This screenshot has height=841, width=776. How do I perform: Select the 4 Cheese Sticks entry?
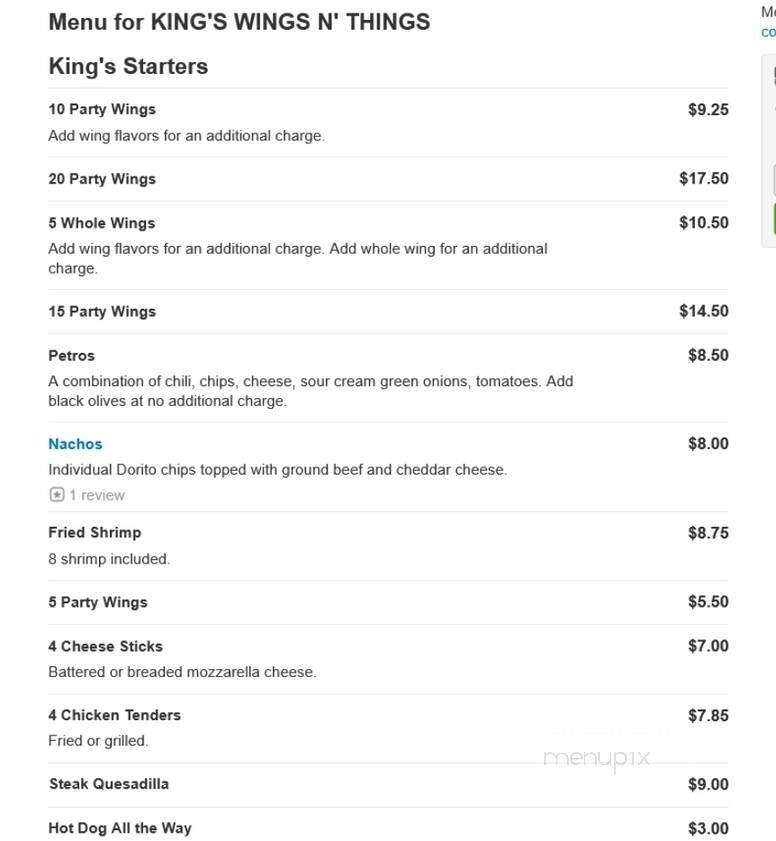105,646
